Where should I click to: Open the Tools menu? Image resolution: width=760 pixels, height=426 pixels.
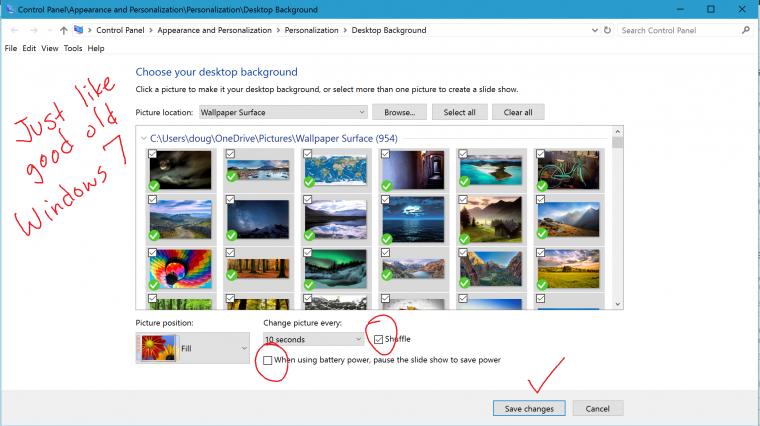click(x=73, y=48)
